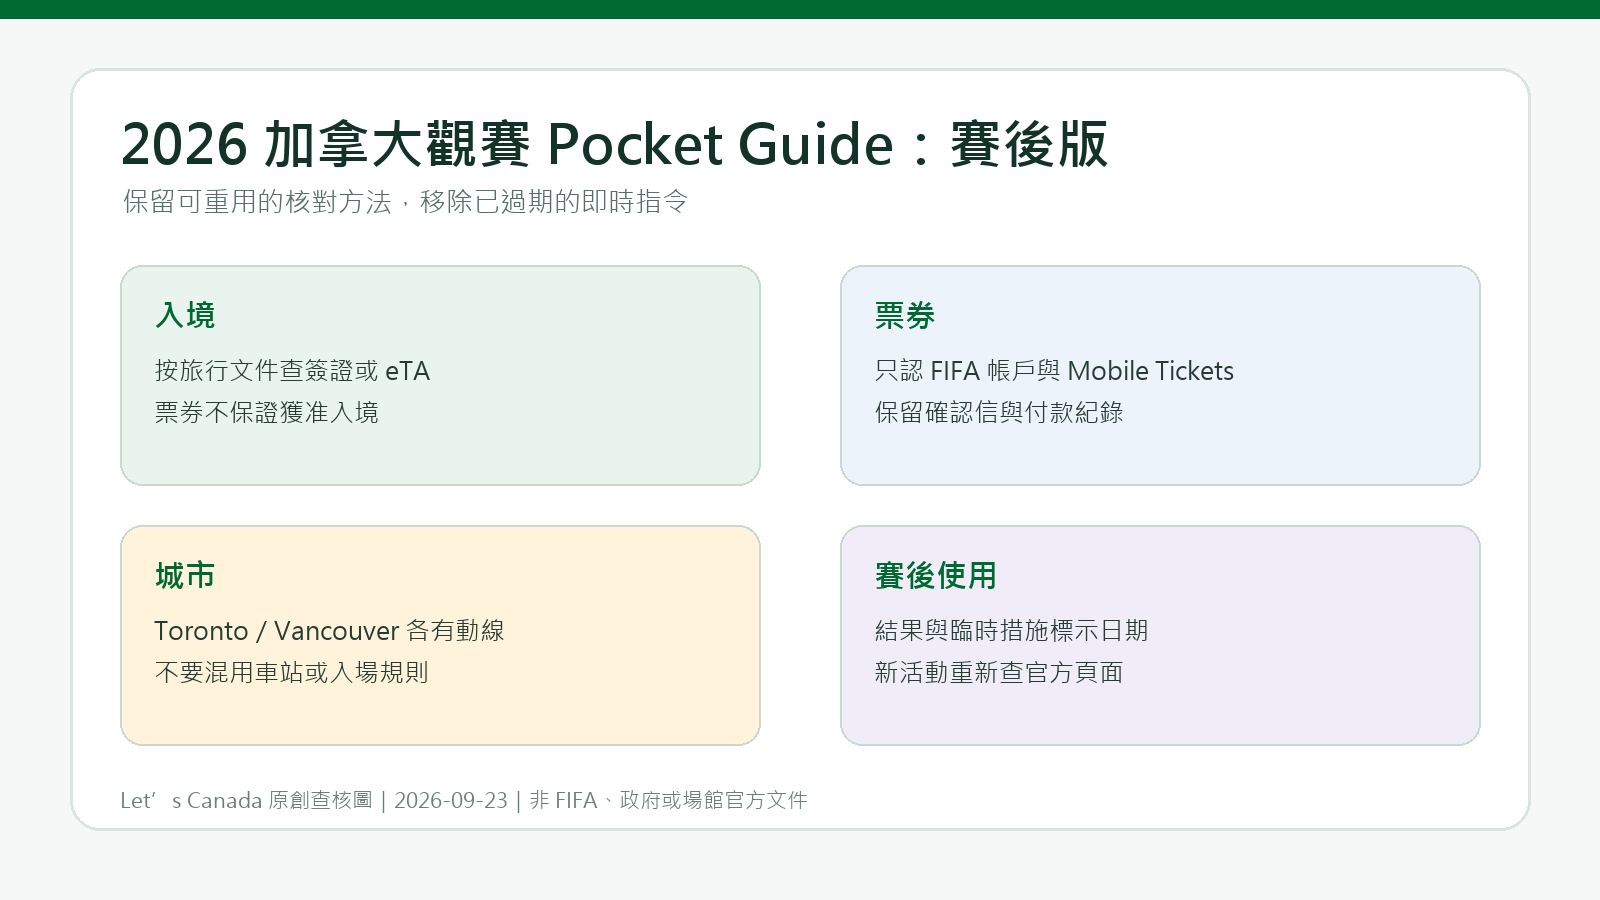1600x900 pixels.
Task: Click the subtitle "保留可重用的核對方法，移除已過期的即時指令"
Action: click(405, 202)
